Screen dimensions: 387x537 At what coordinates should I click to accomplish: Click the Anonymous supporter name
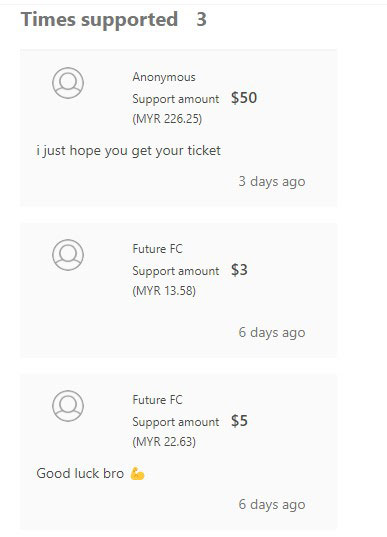point(164,77)
